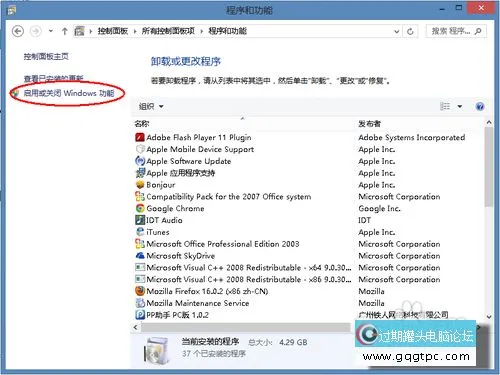Click the vertical scrollbar up arrow

point(489,122)
